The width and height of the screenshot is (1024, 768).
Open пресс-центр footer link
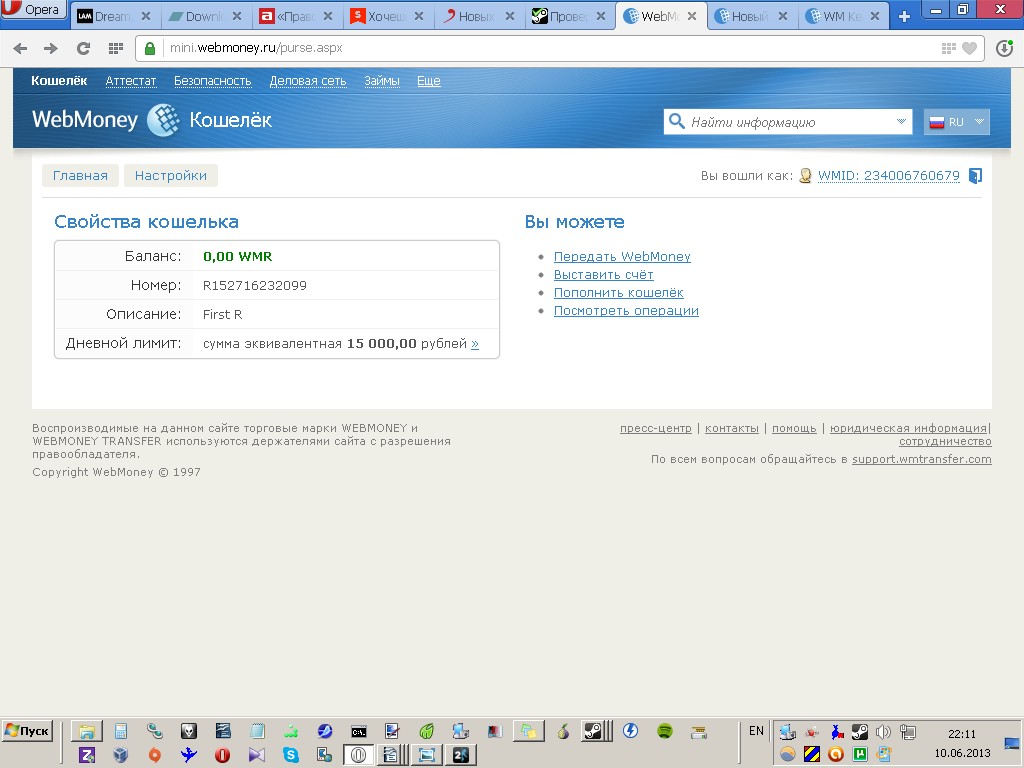[x=656, y=428]
